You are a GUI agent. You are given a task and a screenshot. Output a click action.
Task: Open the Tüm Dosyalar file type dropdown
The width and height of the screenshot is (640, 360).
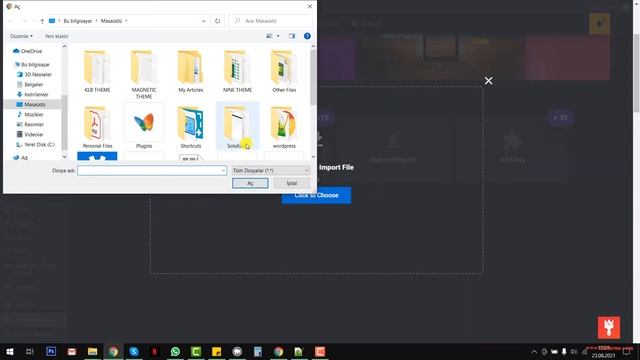coord(271,171)
